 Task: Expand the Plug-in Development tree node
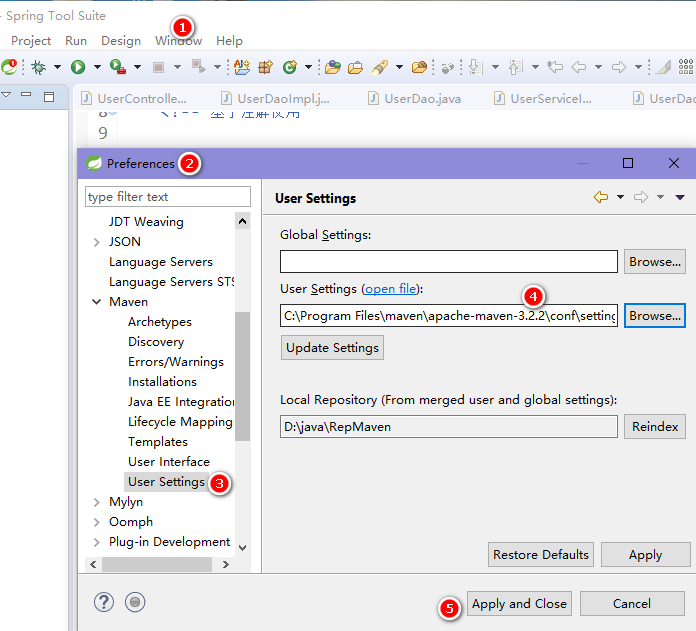(96, 542)
